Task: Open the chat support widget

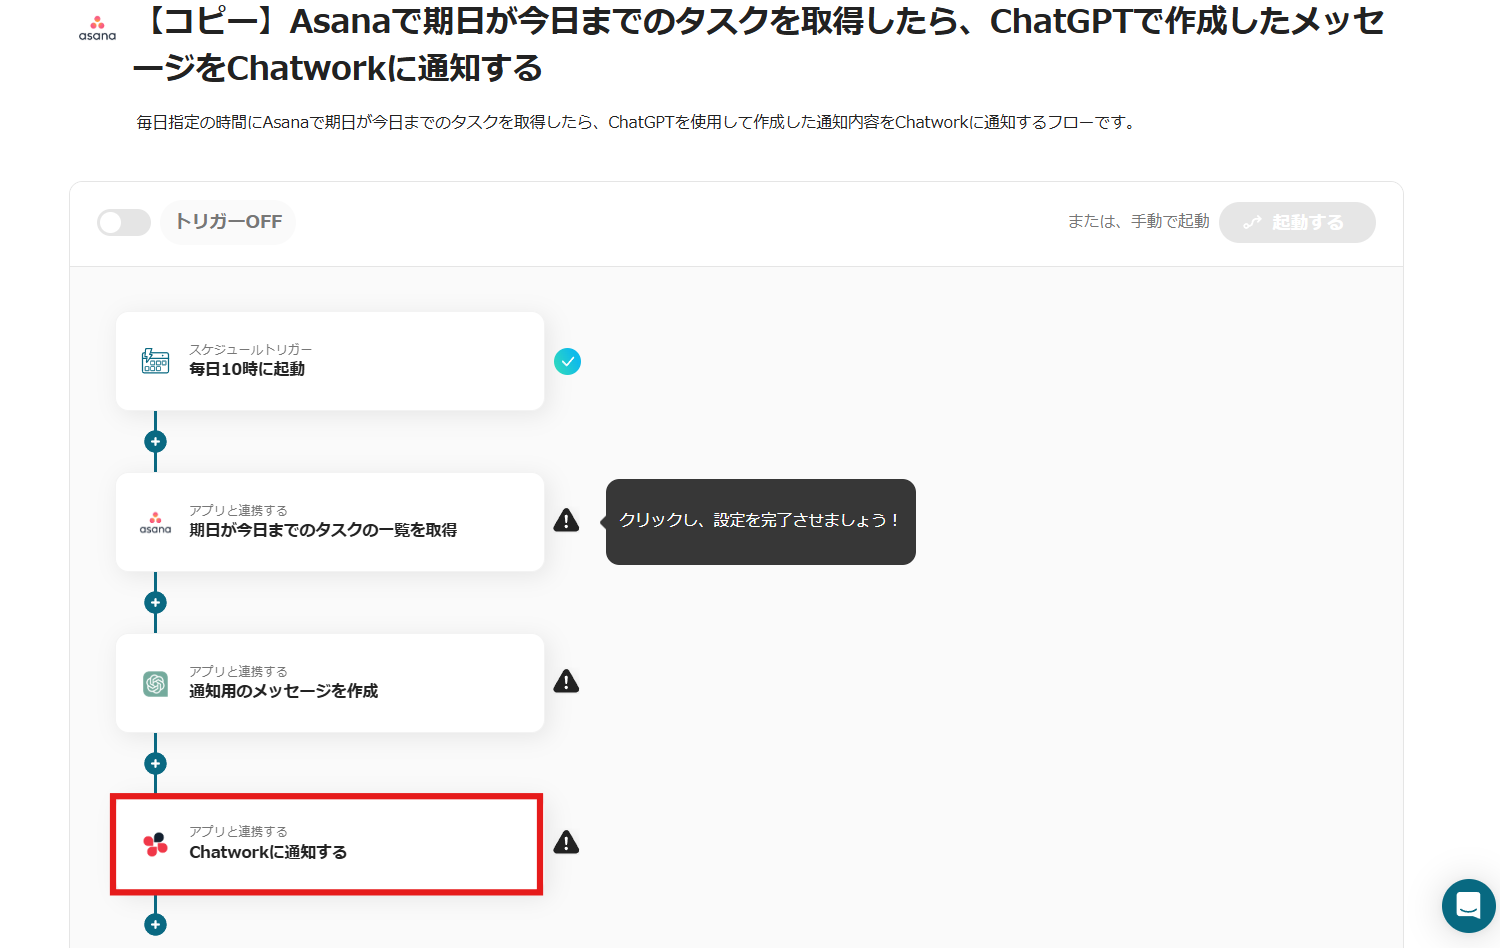Action: 1468,906
